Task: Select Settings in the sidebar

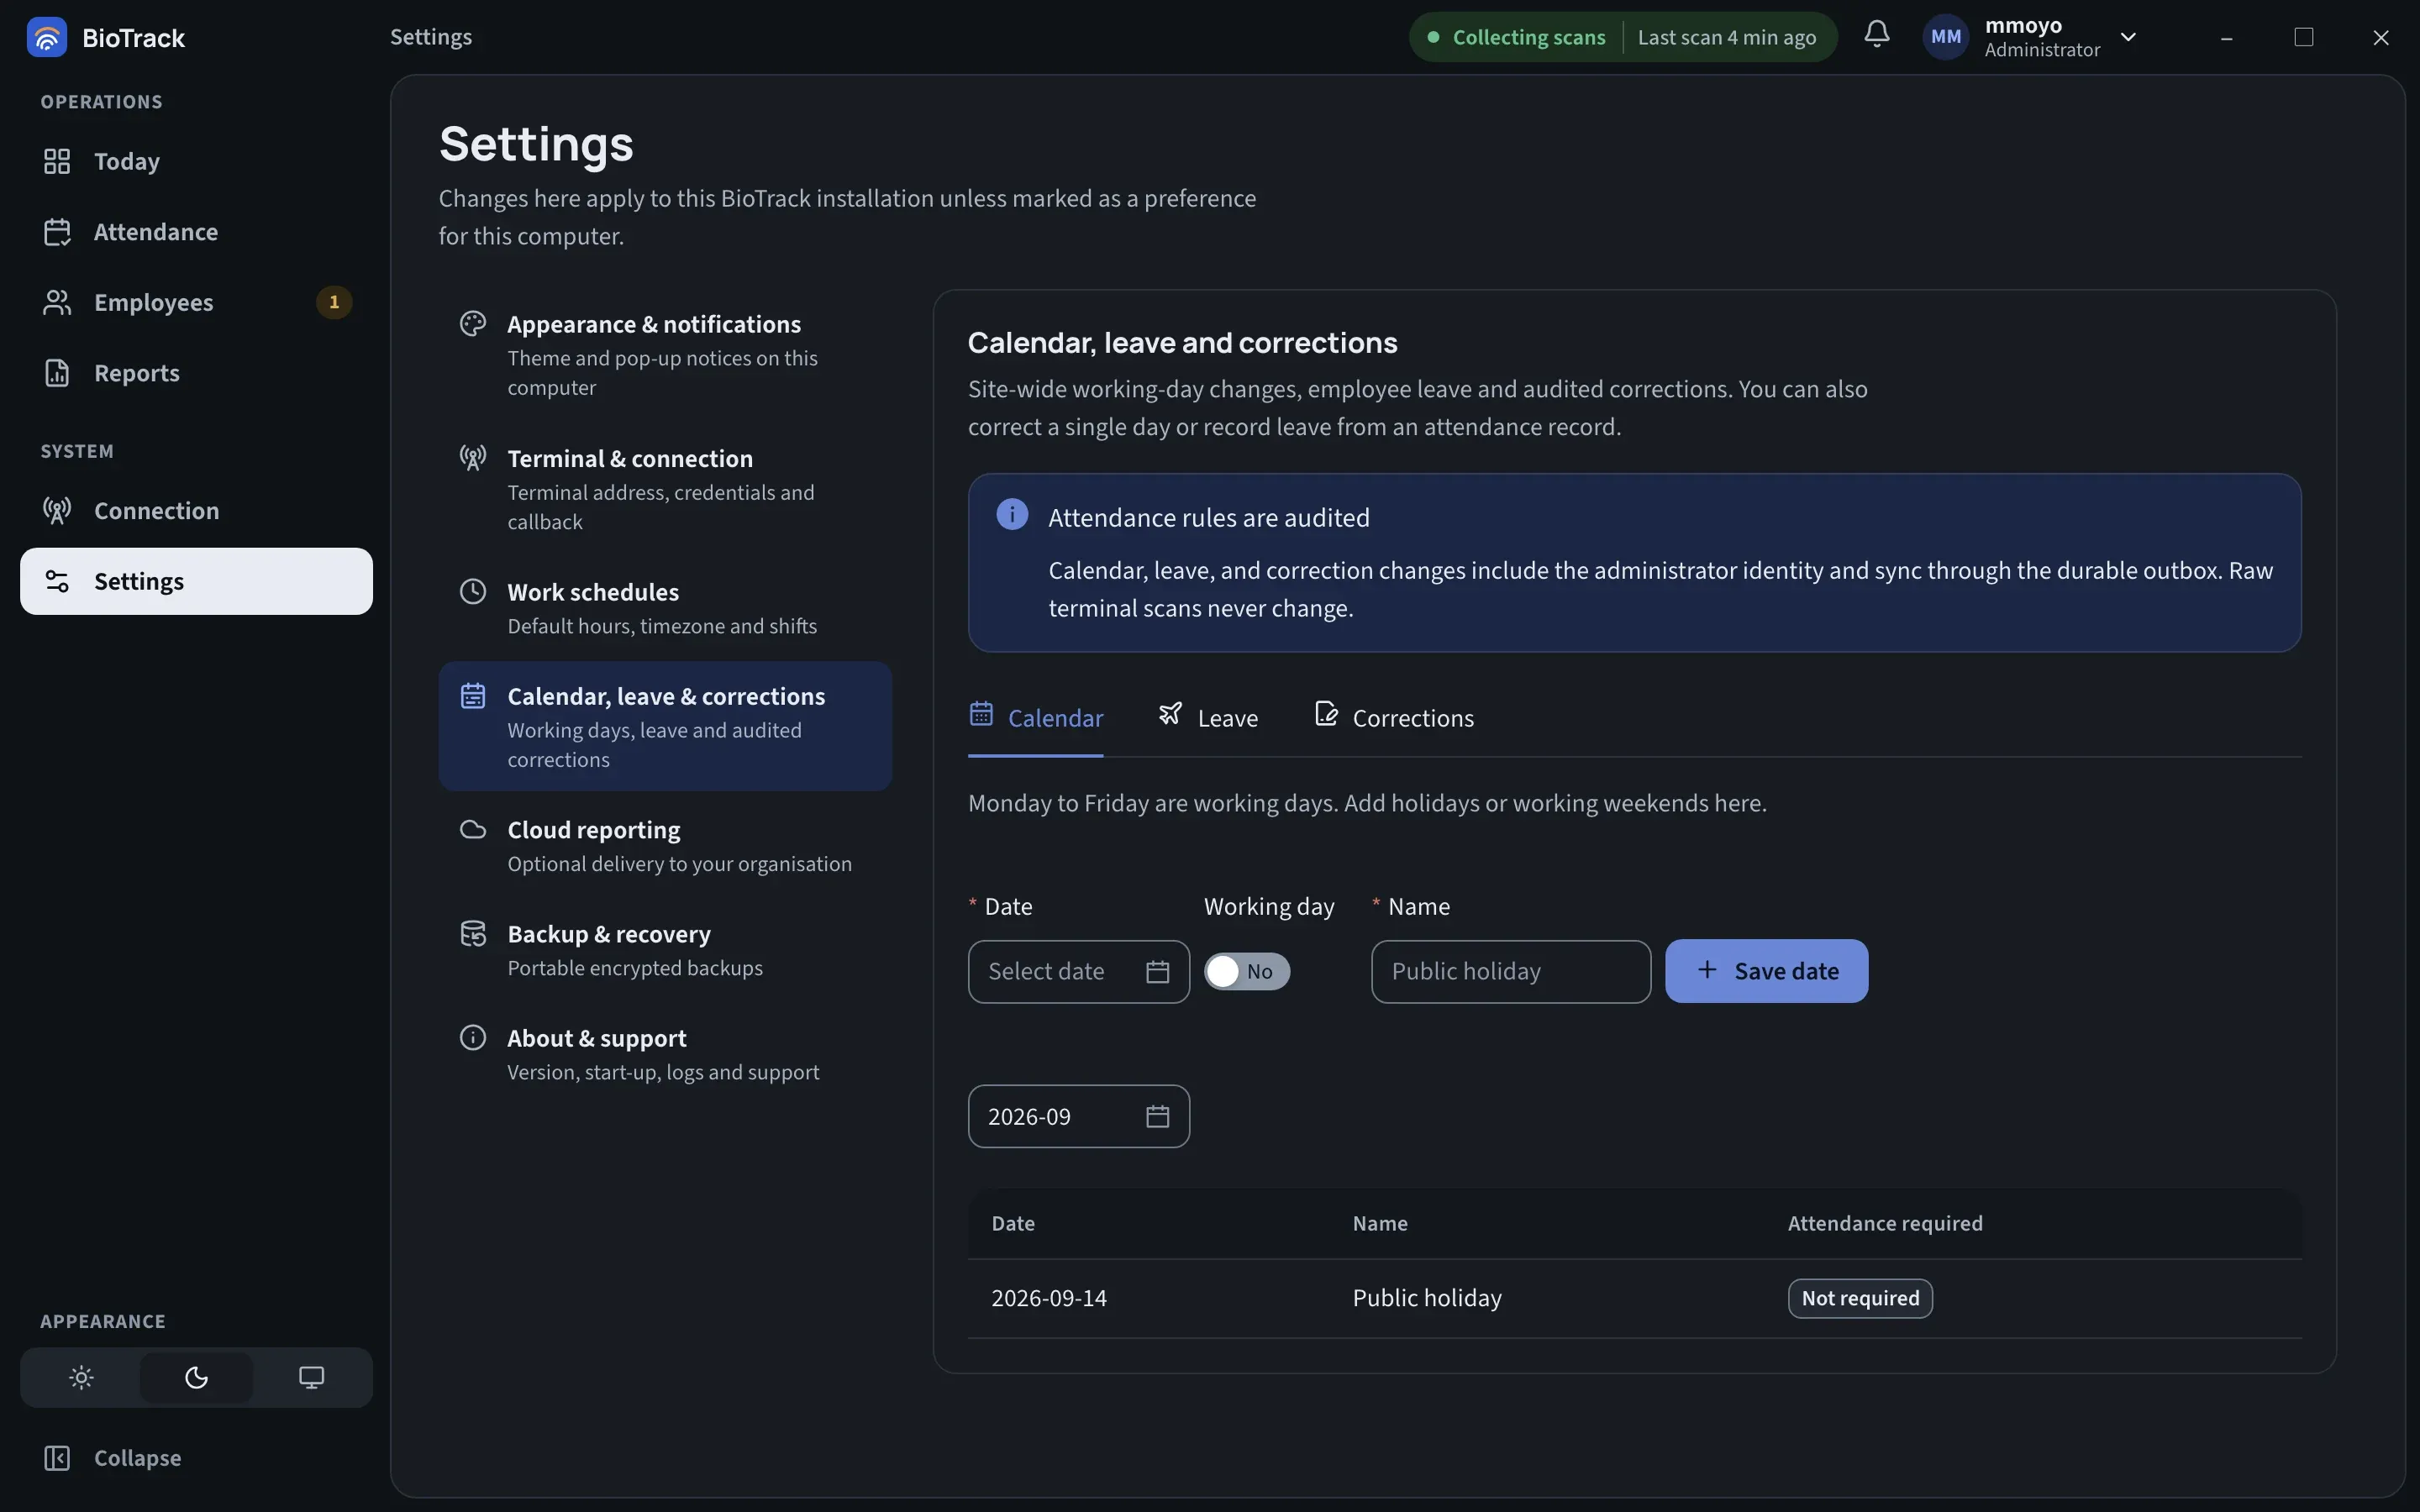Action: 196,581
